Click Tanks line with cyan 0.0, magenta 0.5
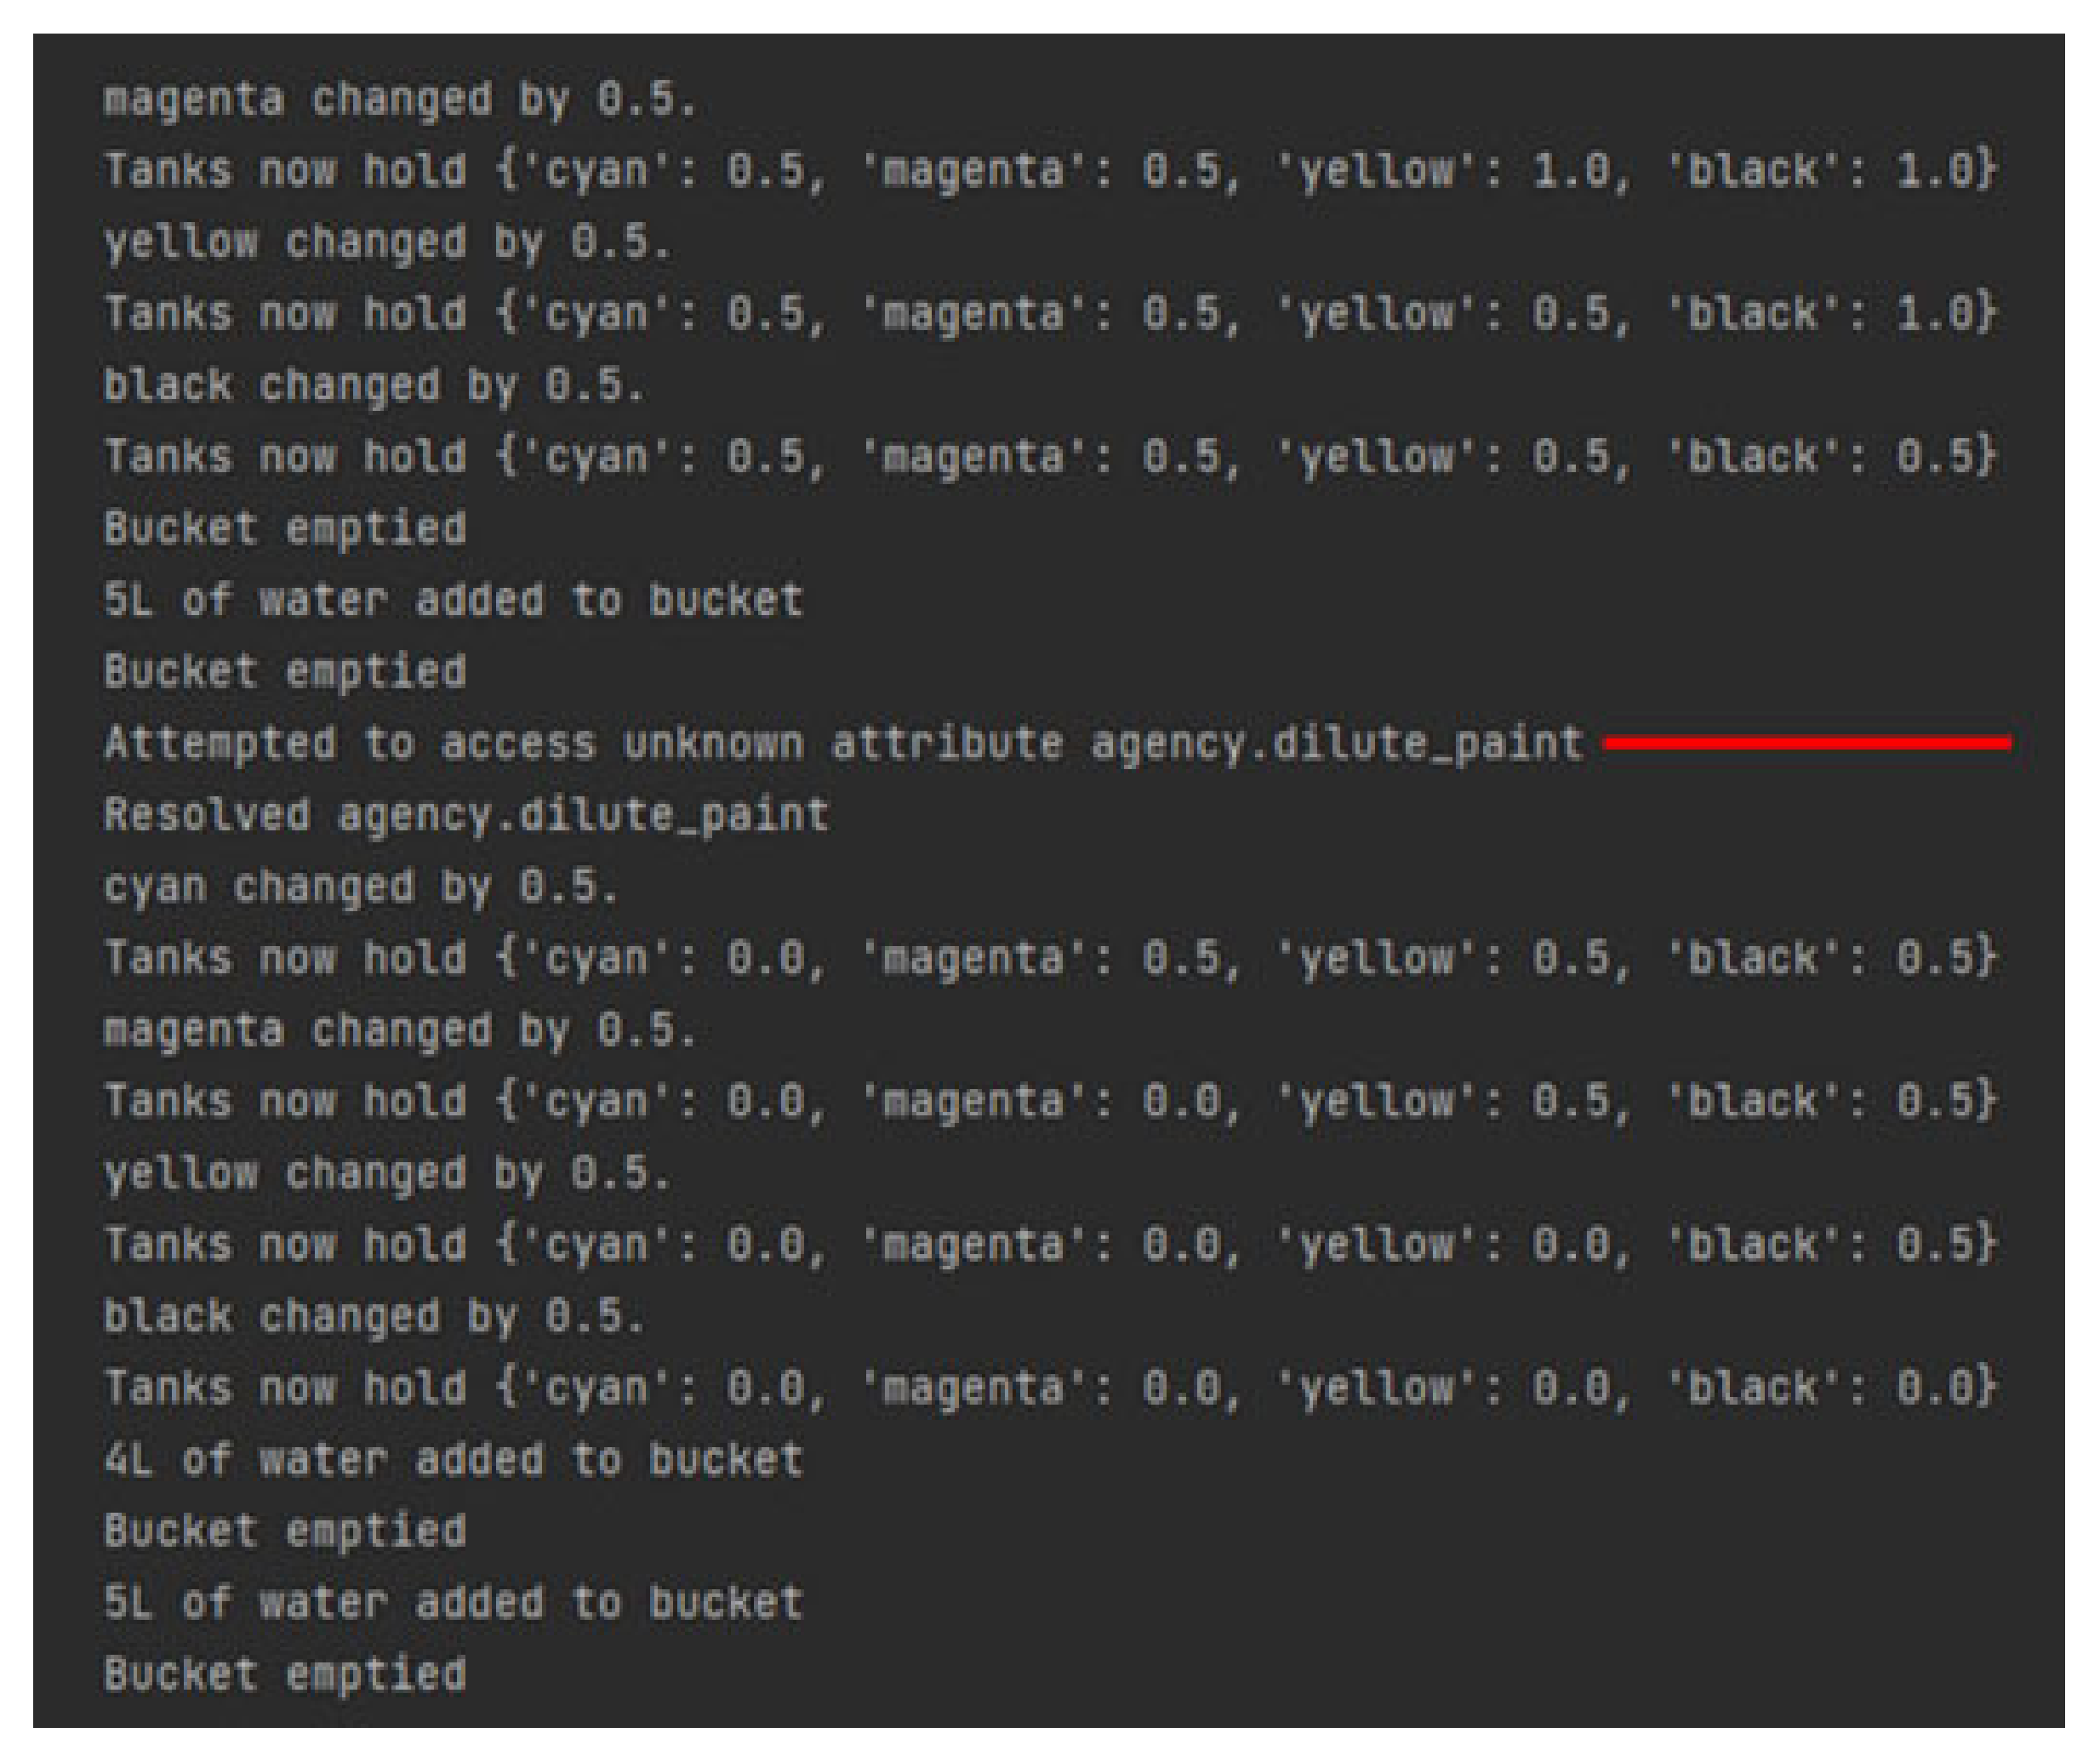This screenshot has width=2100, height=1756. coord(1049,958)
